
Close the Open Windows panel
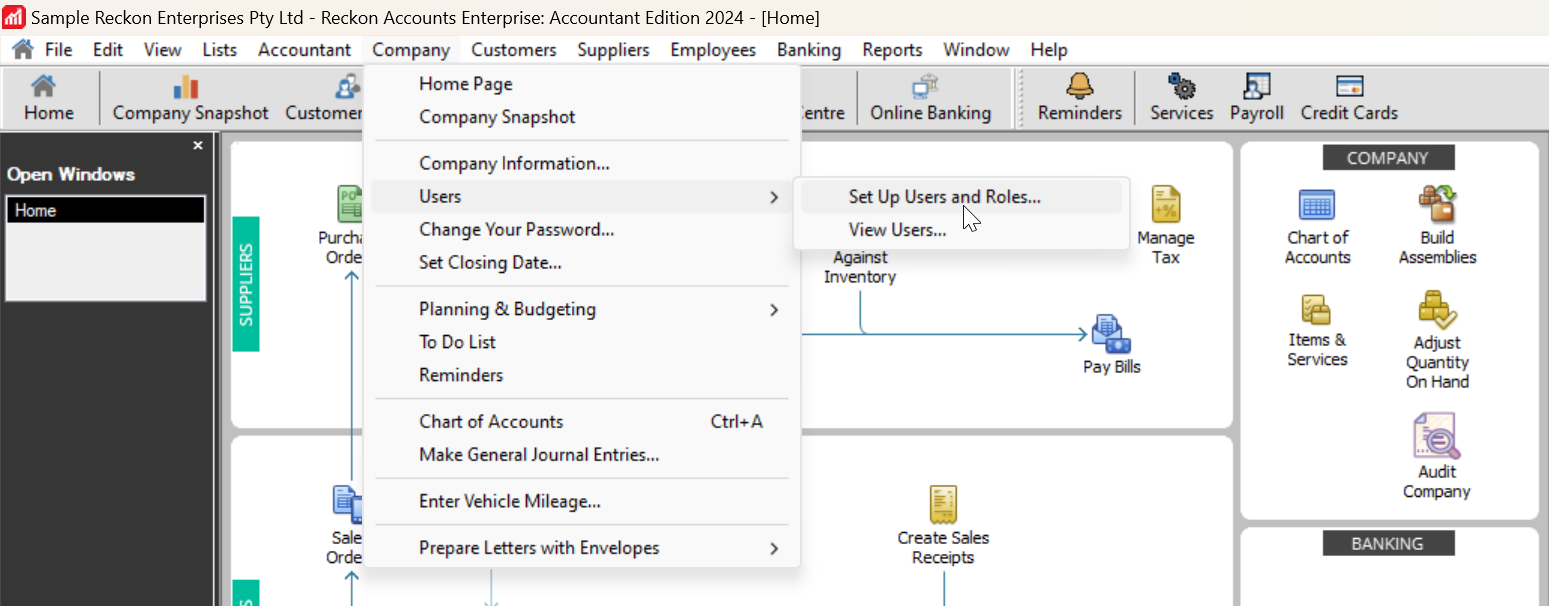tap(198, 146)
